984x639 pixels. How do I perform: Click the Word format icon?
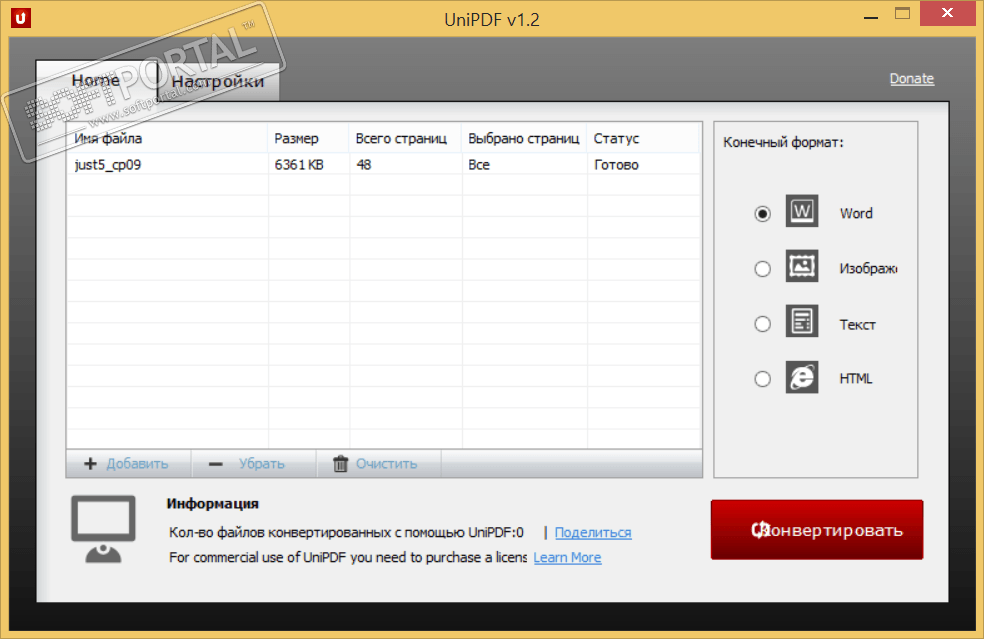[801, 211]
